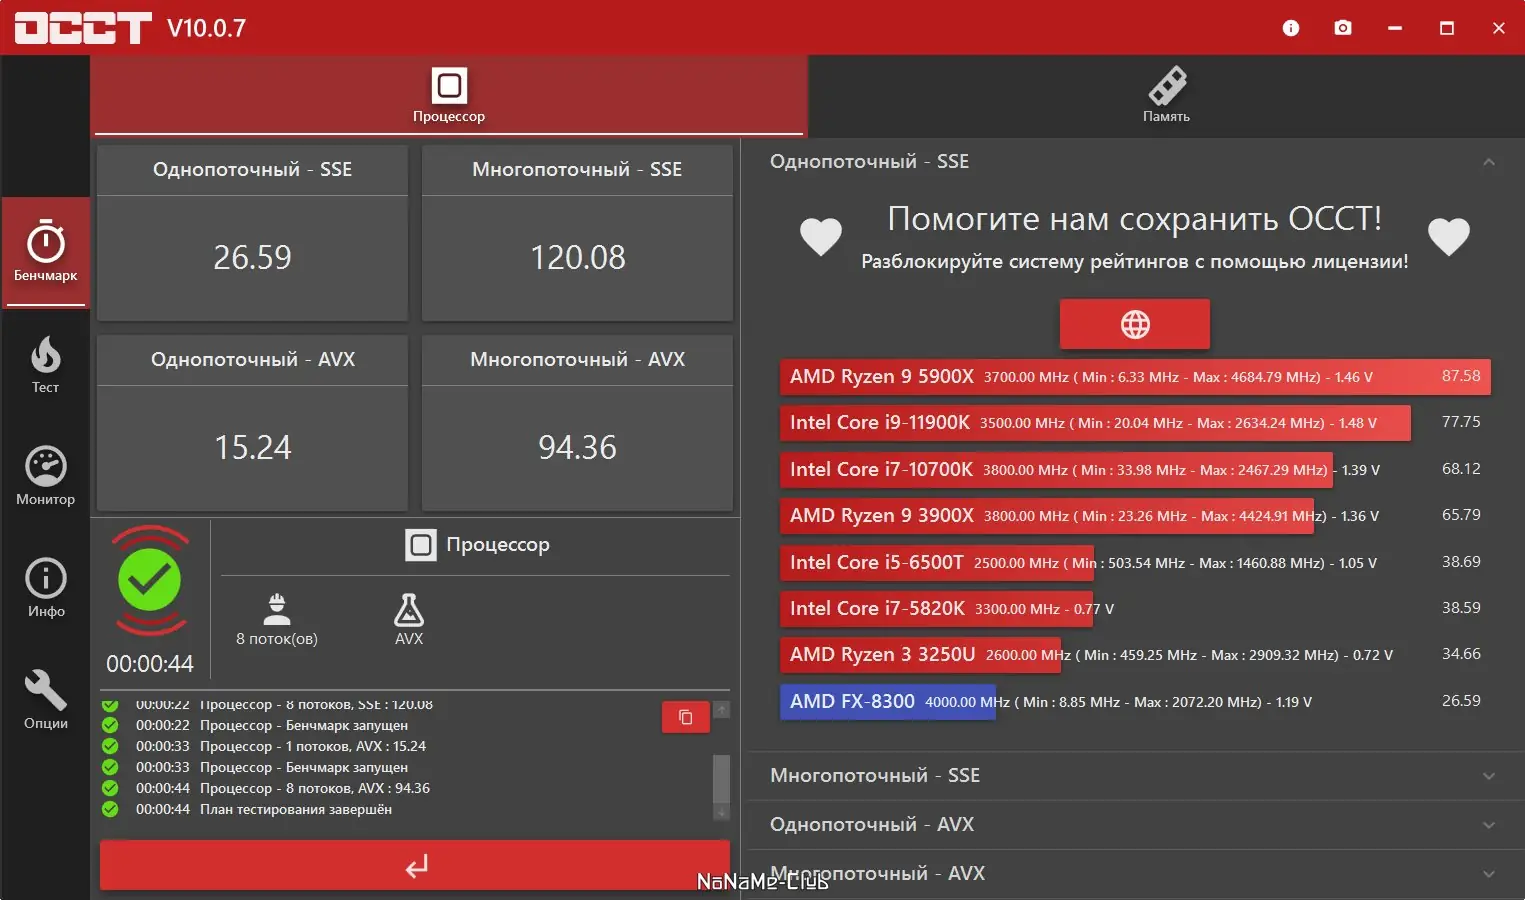This screenshot has width=1525, height=900.
Task: Select the Однопоточный - AVX score card
Action: [x=252, y=423]
